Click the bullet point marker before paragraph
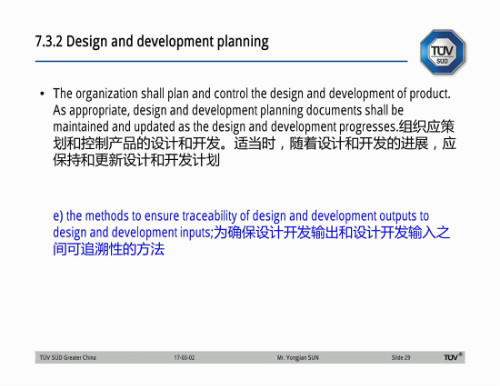 [x=42, y=94]
